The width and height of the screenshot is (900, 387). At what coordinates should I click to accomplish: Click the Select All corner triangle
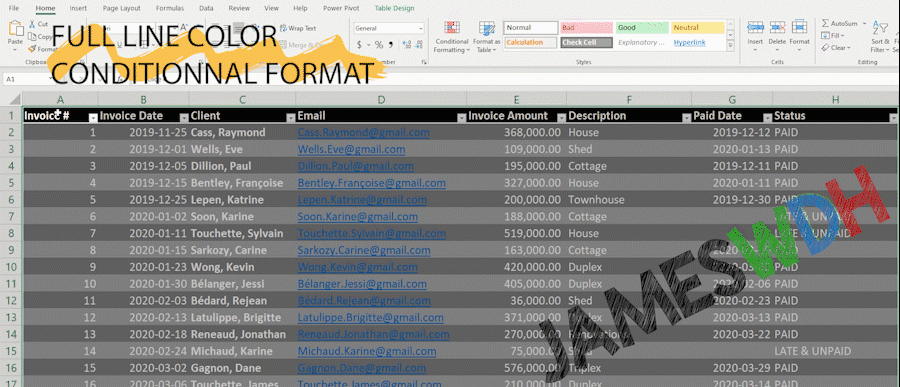(x=15, y=99)
